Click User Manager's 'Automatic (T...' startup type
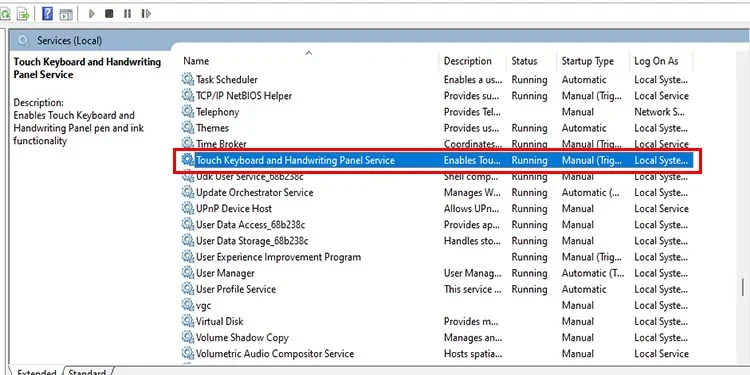750x375 pixels. [593, 273]
